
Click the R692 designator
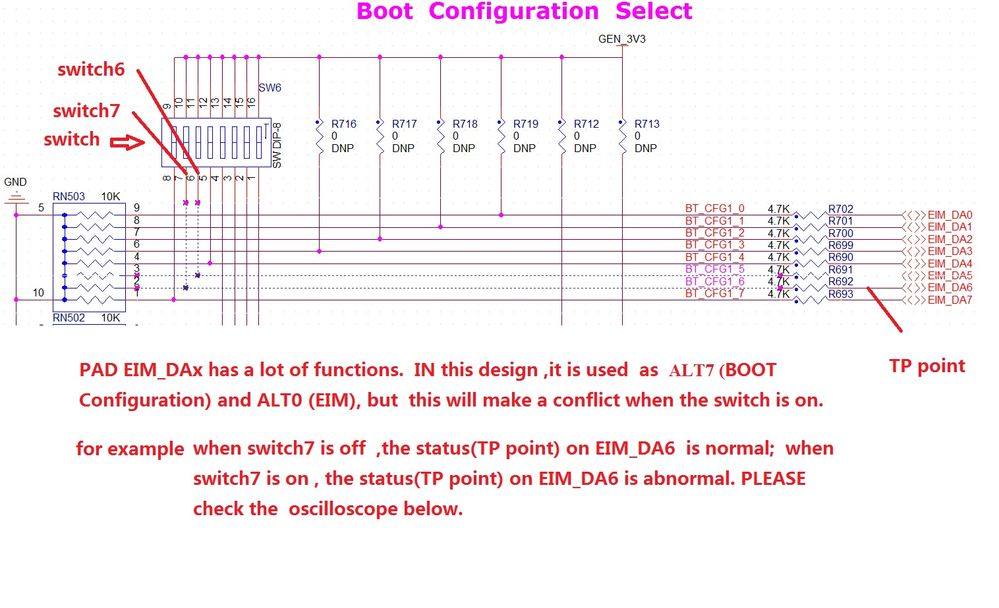pos(840,282)
